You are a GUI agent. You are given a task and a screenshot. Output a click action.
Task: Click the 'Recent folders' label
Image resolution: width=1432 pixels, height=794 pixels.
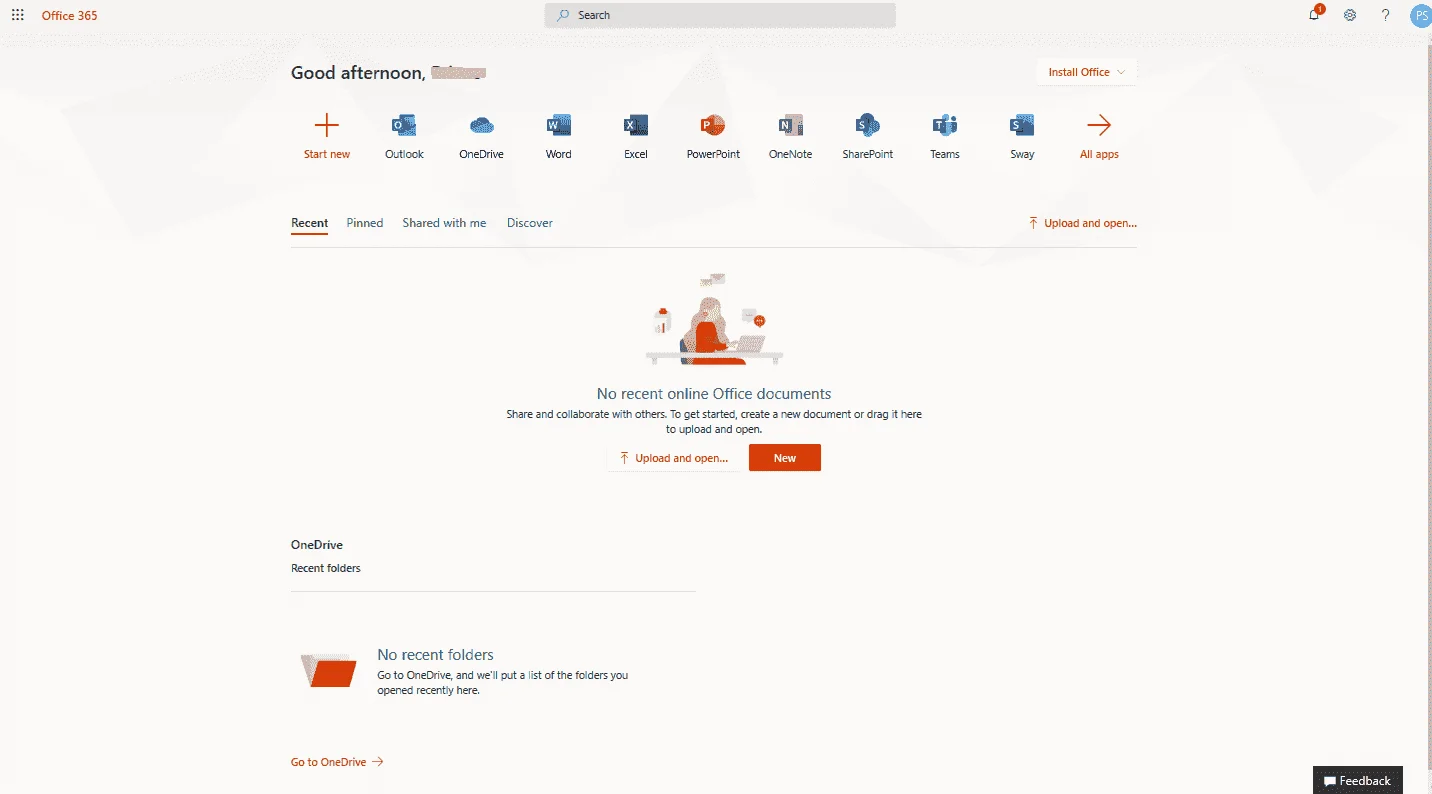click(326, 568)
